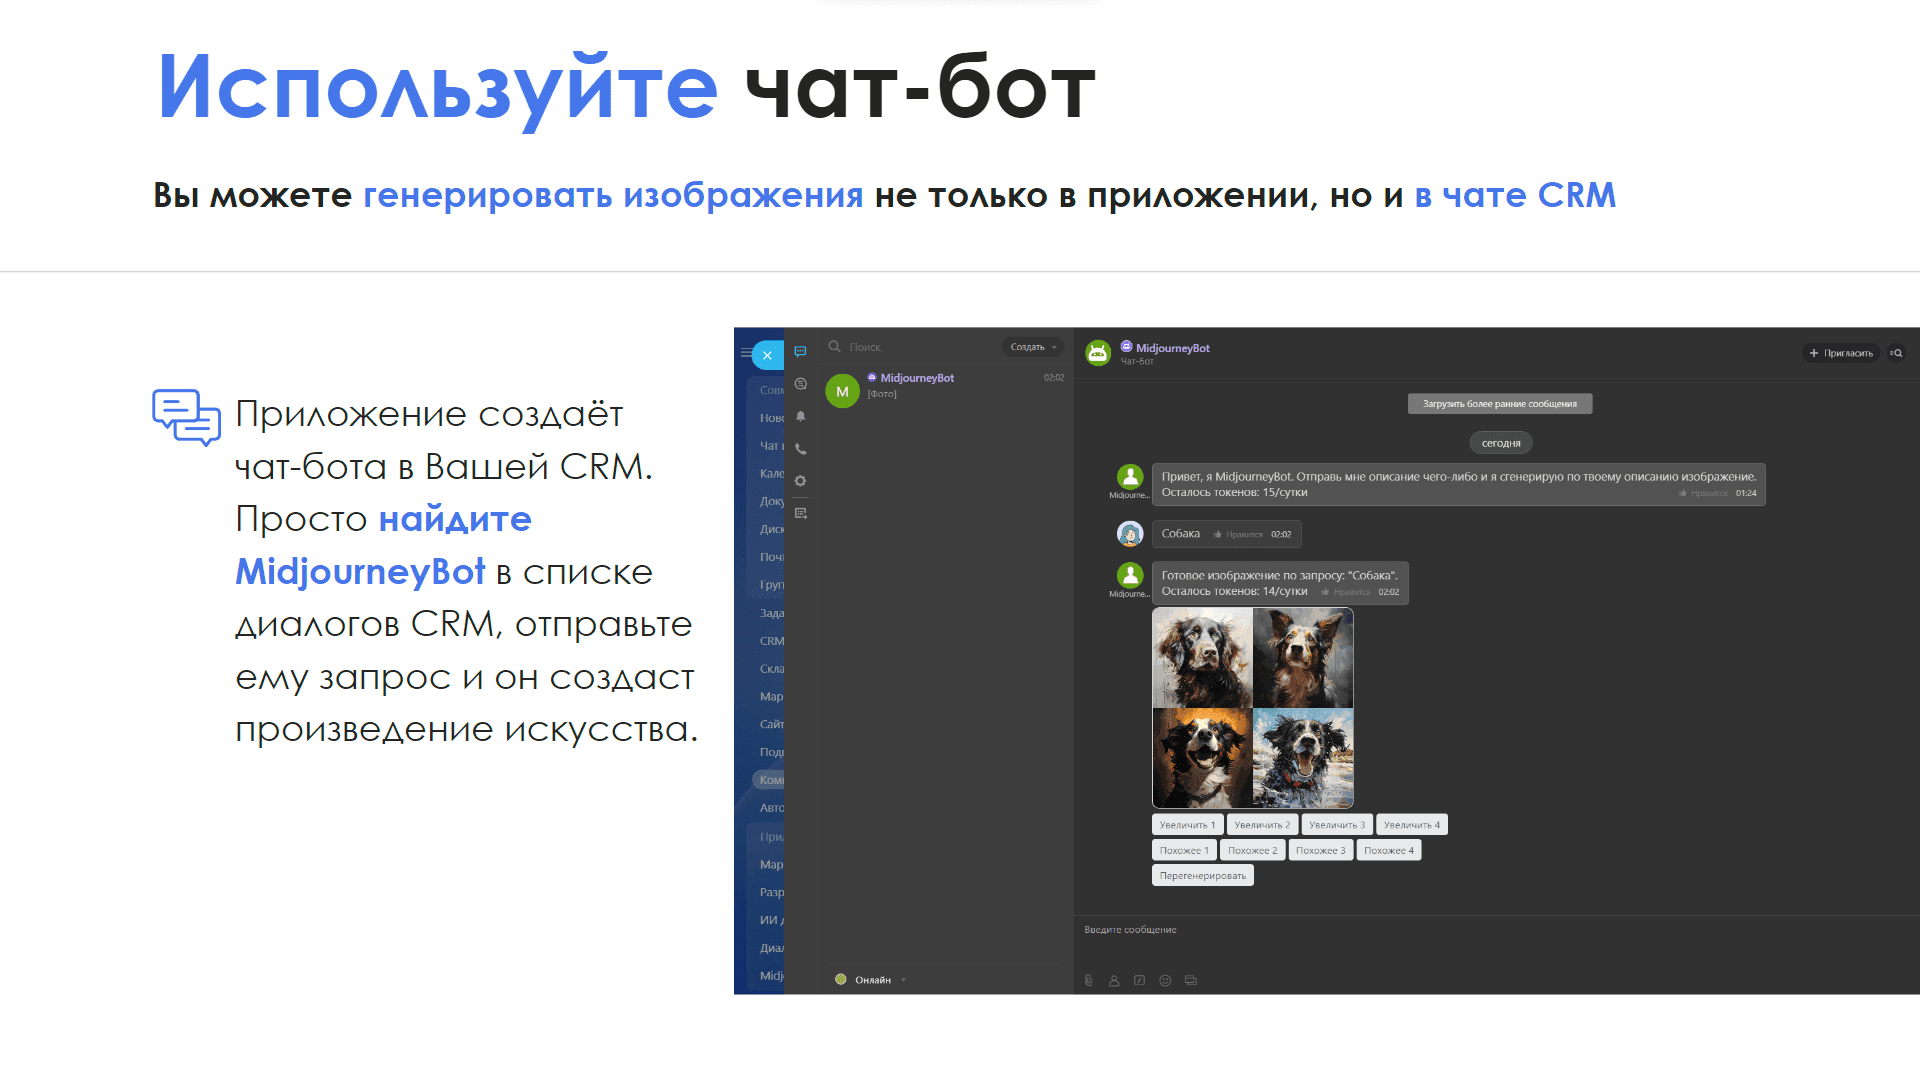
Task: Click the green M avatar of MidjourneyBot
Action: 842,391
